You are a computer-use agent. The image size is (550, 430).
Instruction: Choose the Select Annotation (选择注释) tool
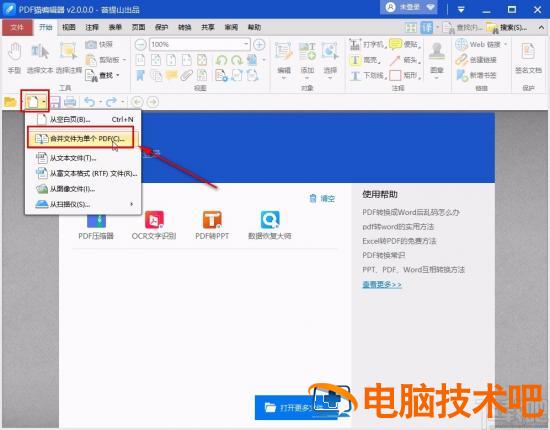pyautogui.click(x=69, y=58)
